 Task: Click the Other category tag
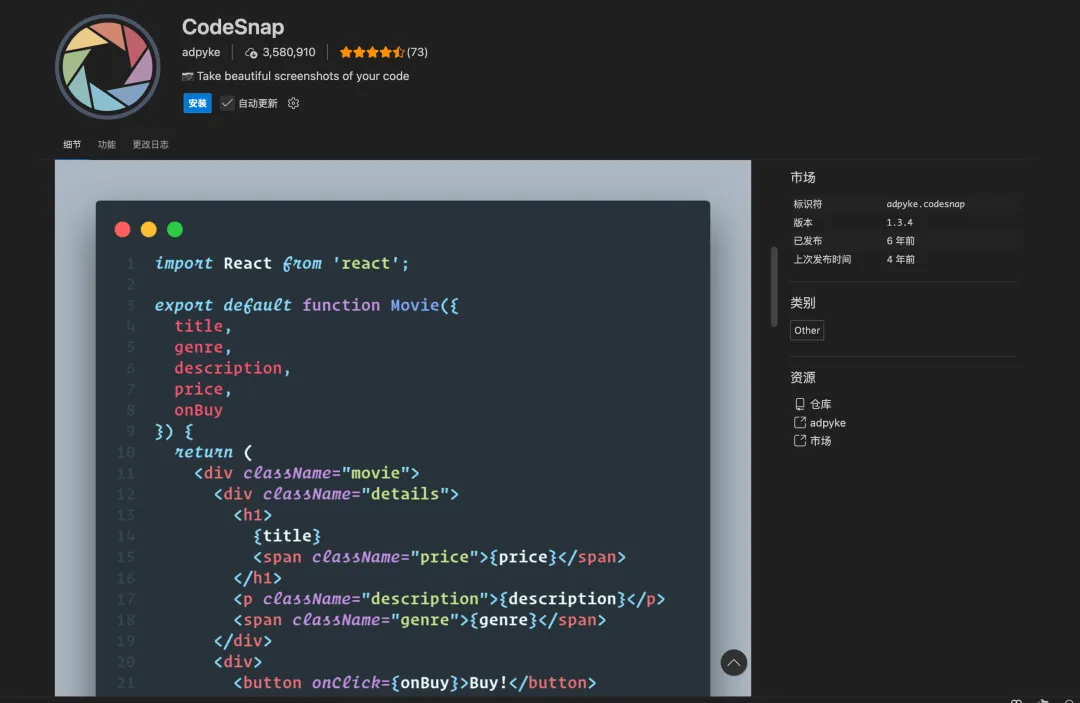pyautogui.click(x=807, y=330)
